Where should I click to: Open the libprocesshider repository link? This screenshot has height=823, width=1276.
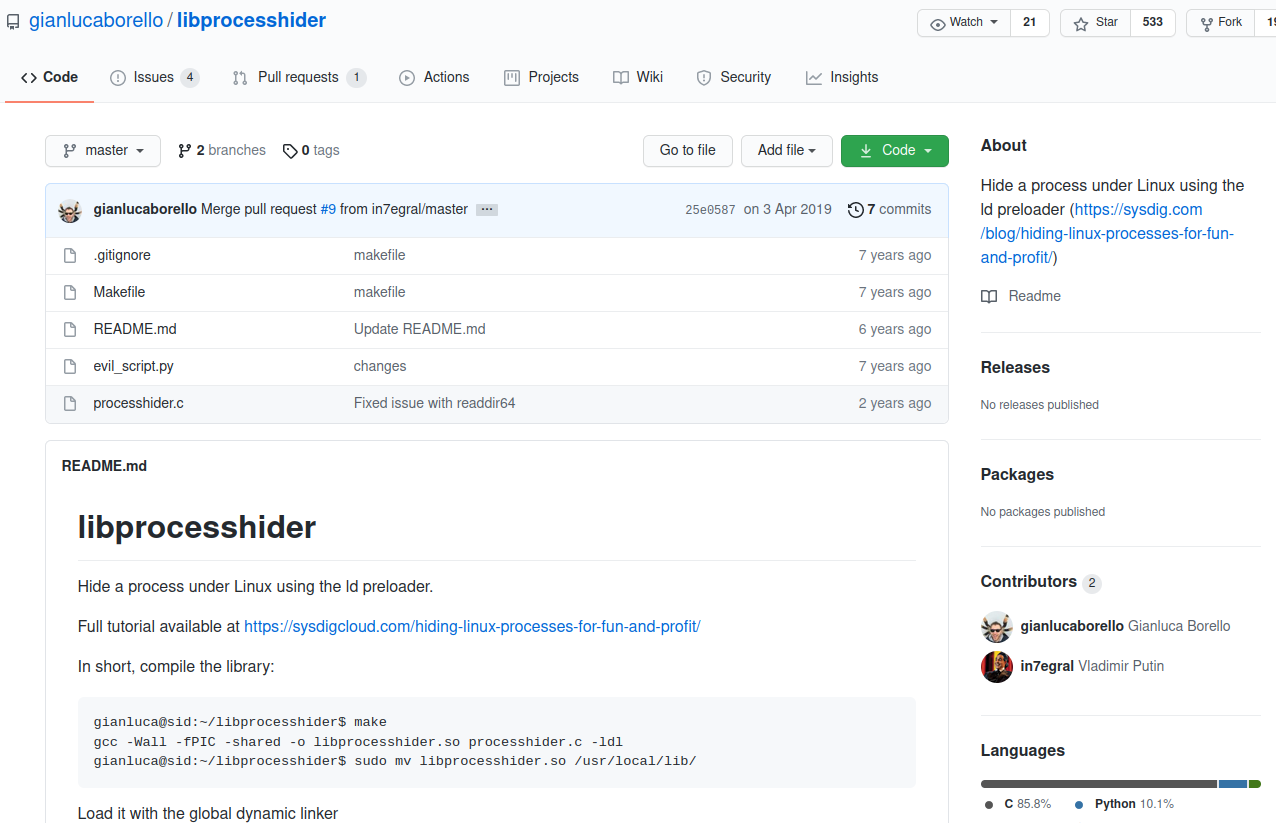[251, 20]
